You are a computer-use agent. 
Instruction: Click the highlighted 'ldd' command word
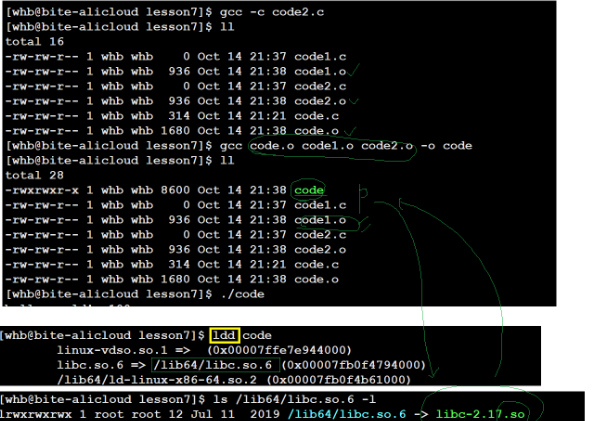224,335
